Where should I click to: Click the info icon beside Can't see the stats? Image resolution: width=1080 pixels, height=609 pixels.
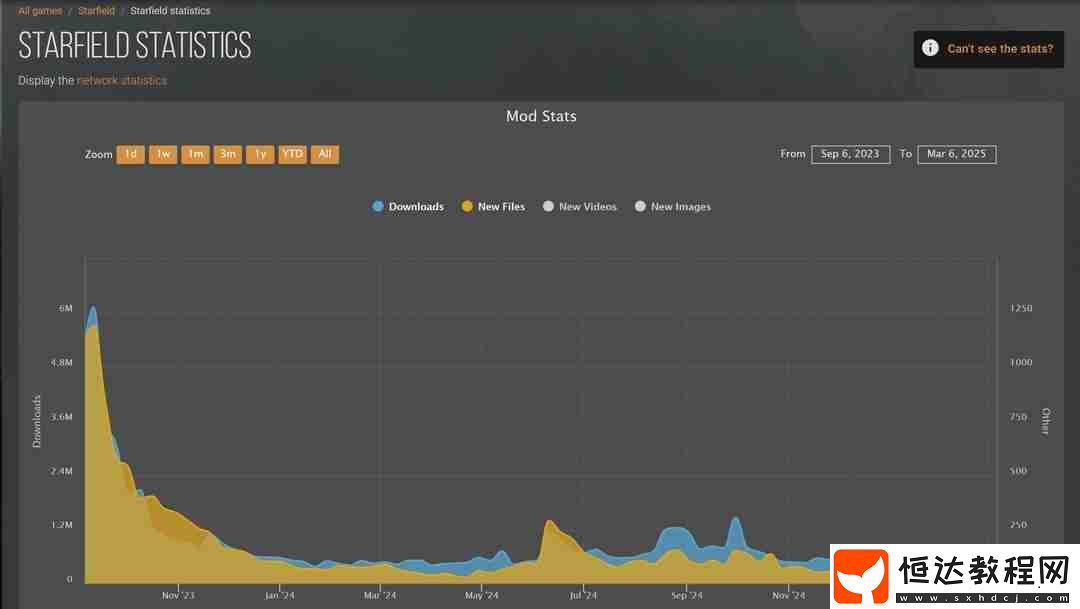point(930,48)
